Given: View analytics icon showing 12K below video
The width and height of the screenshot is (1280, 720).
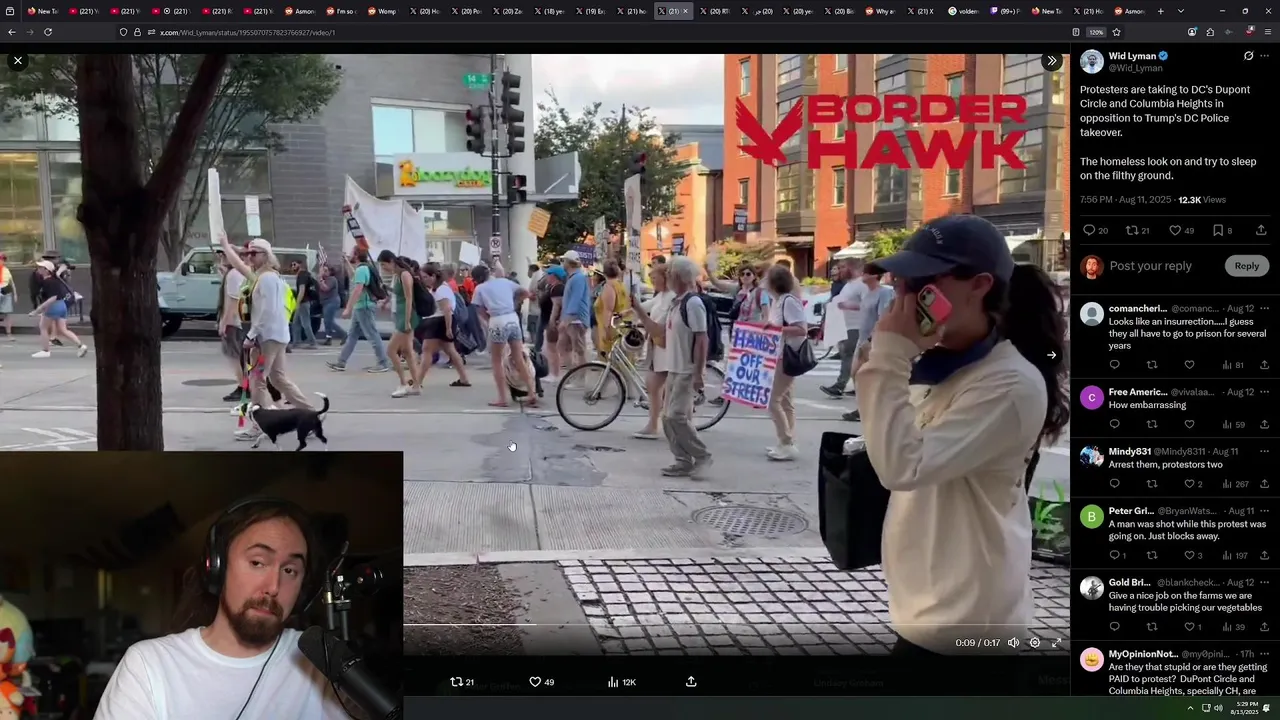Looking at the screenshot, I should [621, 682].
